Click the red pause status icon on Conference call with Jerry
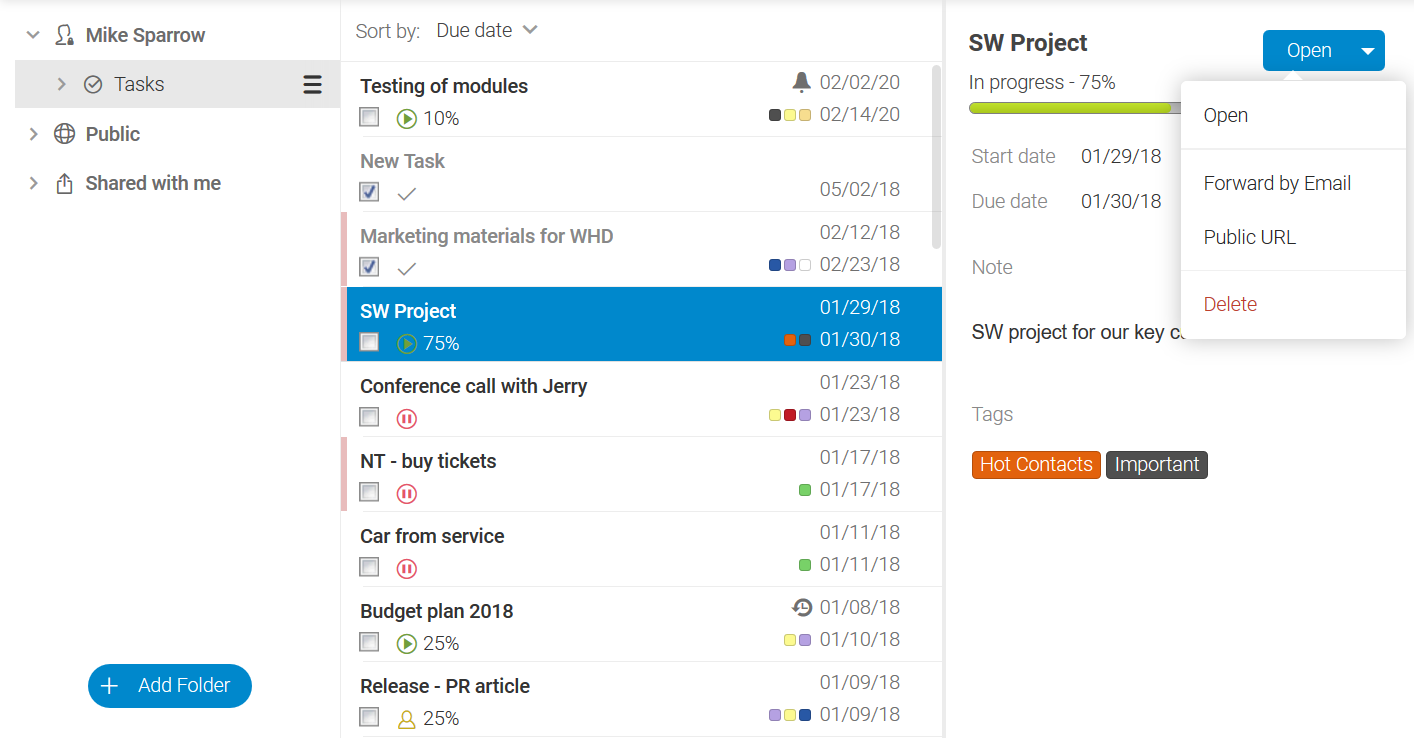This screenshot has height=738, width=1414. pyautogui.click(x=406, y=418)
